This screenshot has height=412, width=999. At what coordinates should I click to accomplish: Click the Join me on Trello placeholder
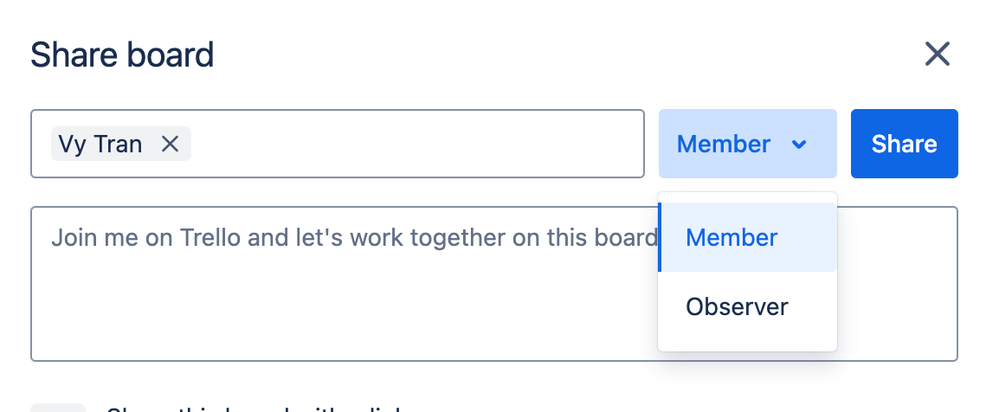point(354,238)
